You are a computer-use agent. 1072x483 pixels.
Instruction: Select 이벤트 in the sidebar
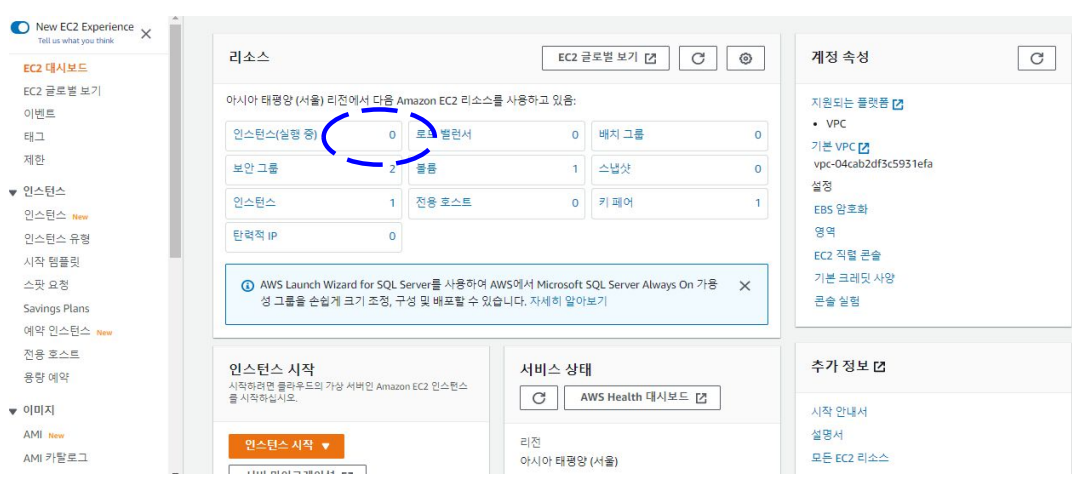point(40,114)
